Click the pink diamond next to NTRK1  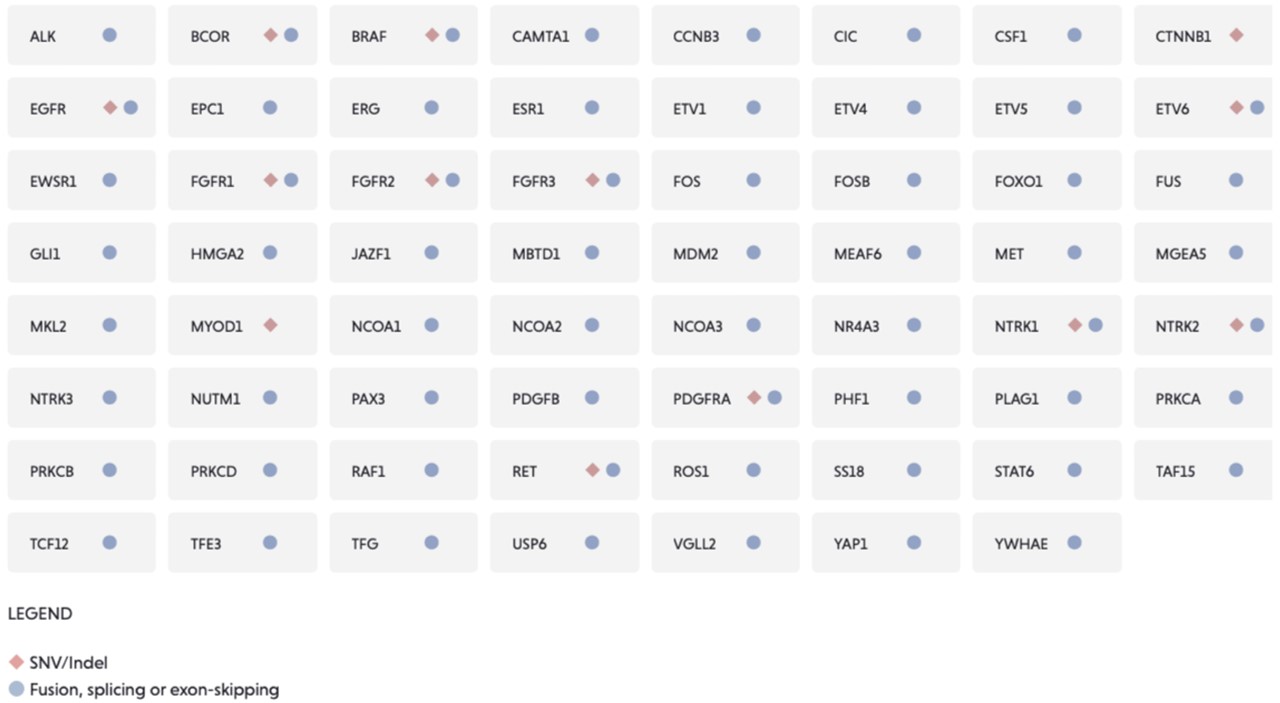1075,325
